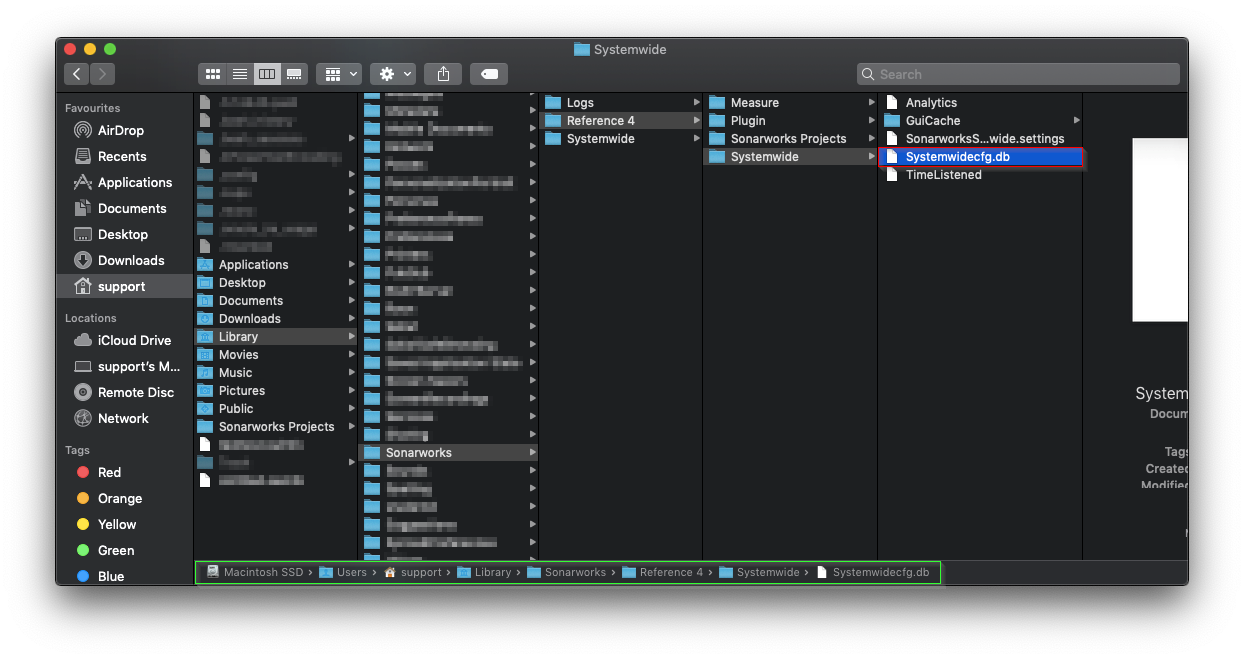Expand the Music folder arrow
This screenshot has width=1244, height=659.
(x=351, y=372)
